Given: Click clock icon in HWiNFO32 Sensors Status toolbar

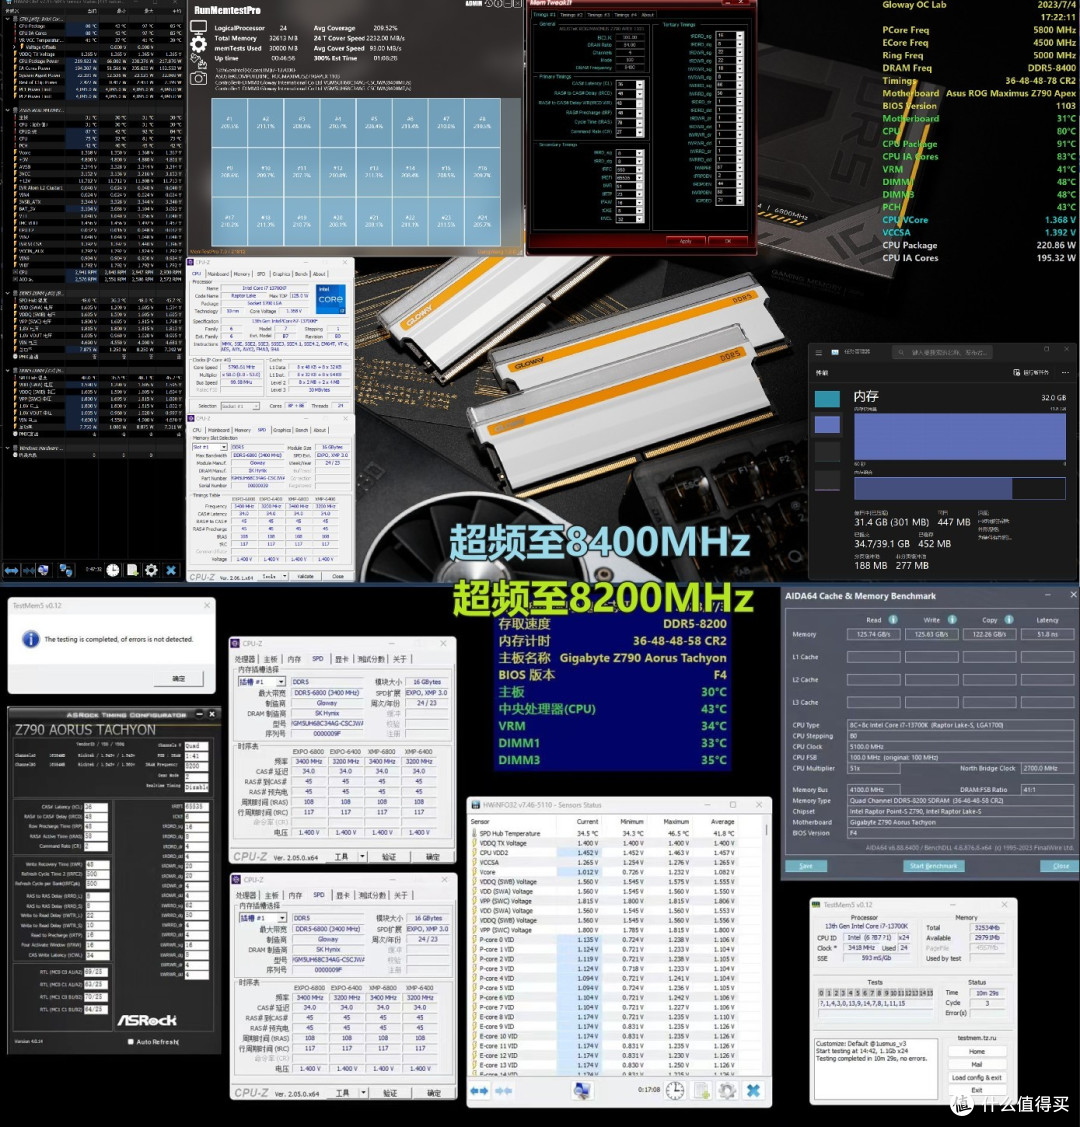Looking at the screenshot, I should click(674, 1090).
